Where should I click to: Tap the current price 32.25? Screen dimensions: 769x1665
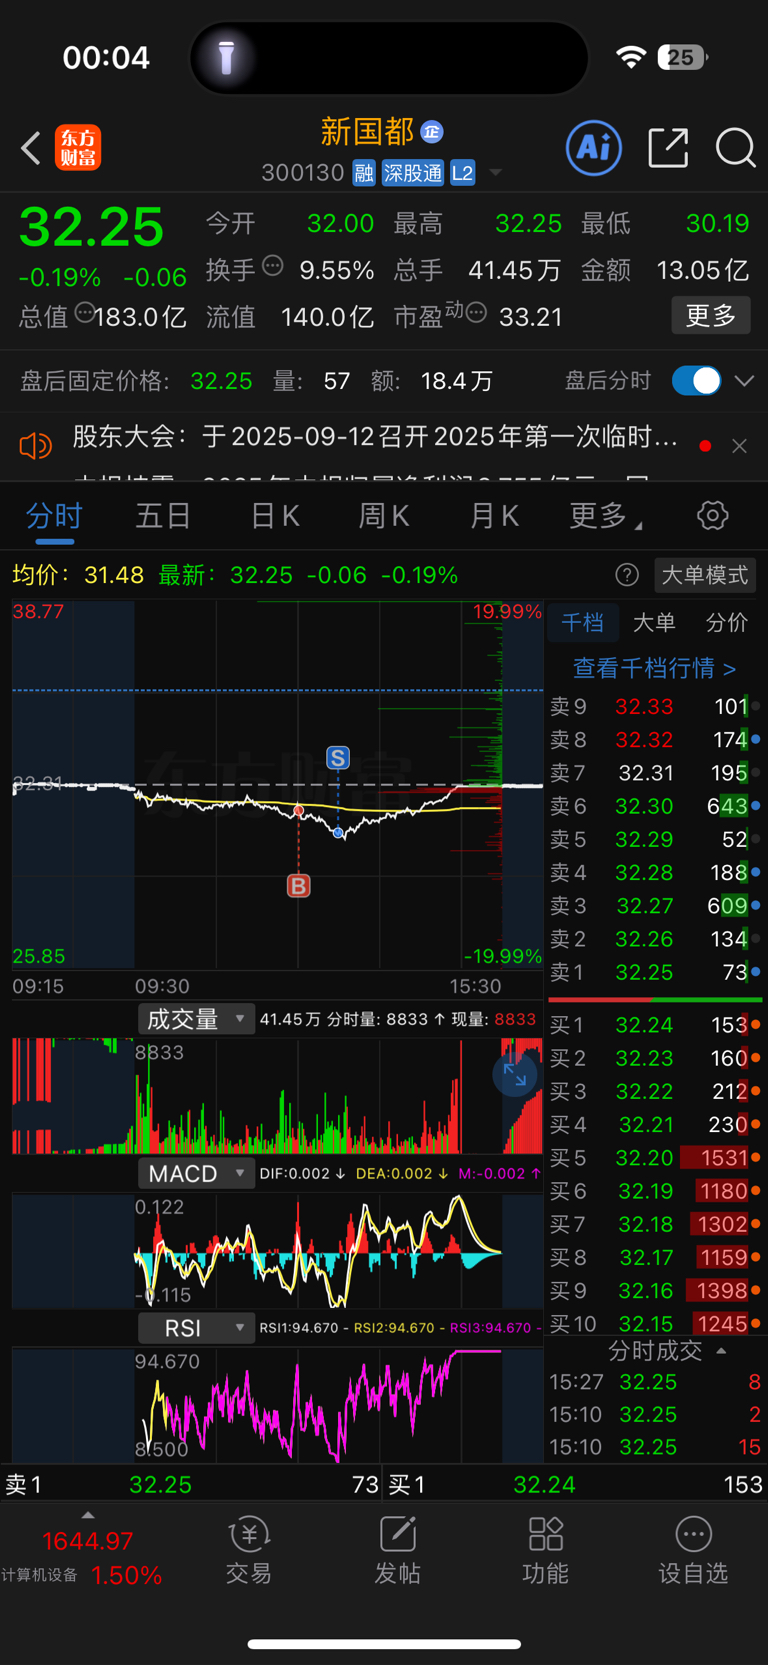pos(91,227)
